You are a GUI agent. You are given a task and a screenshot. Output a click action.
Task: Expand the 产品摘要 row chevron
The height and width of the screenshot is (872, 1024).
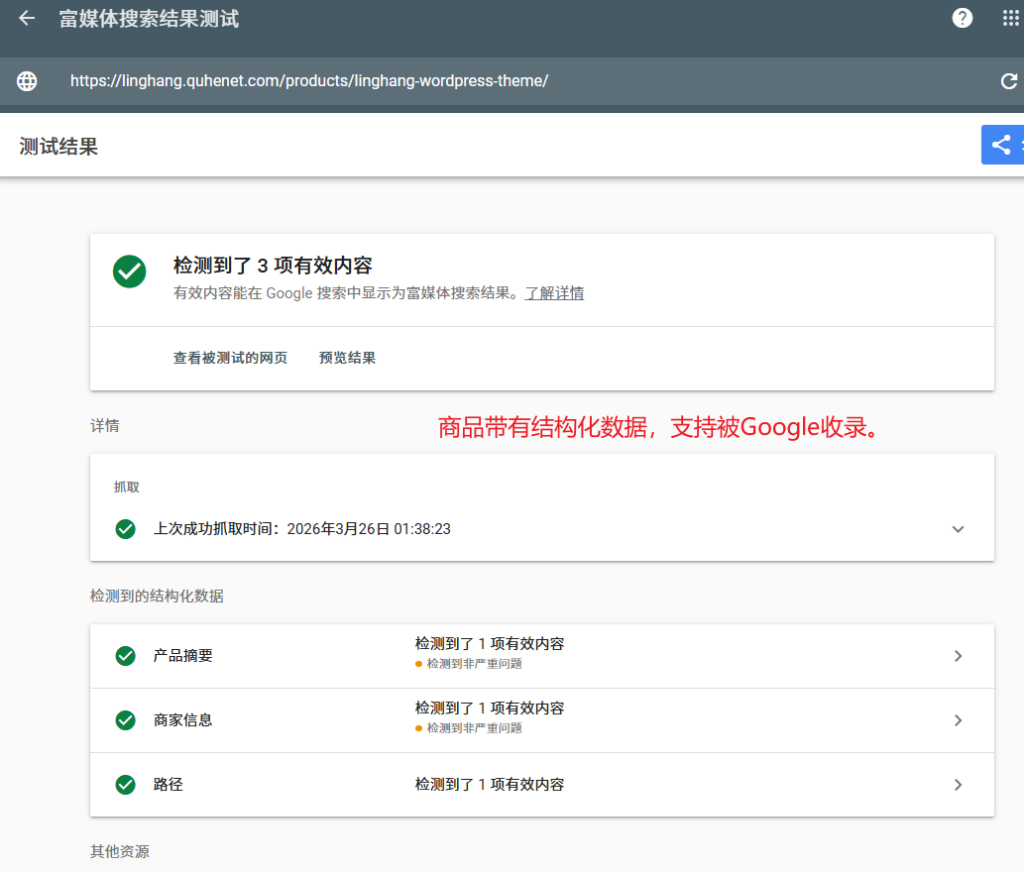click(x=958, y=656)
